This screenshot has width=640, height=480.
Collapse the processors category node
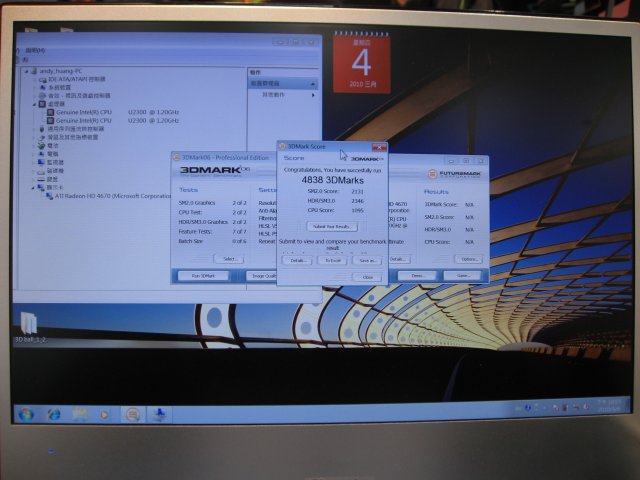[x=34, y=104]
